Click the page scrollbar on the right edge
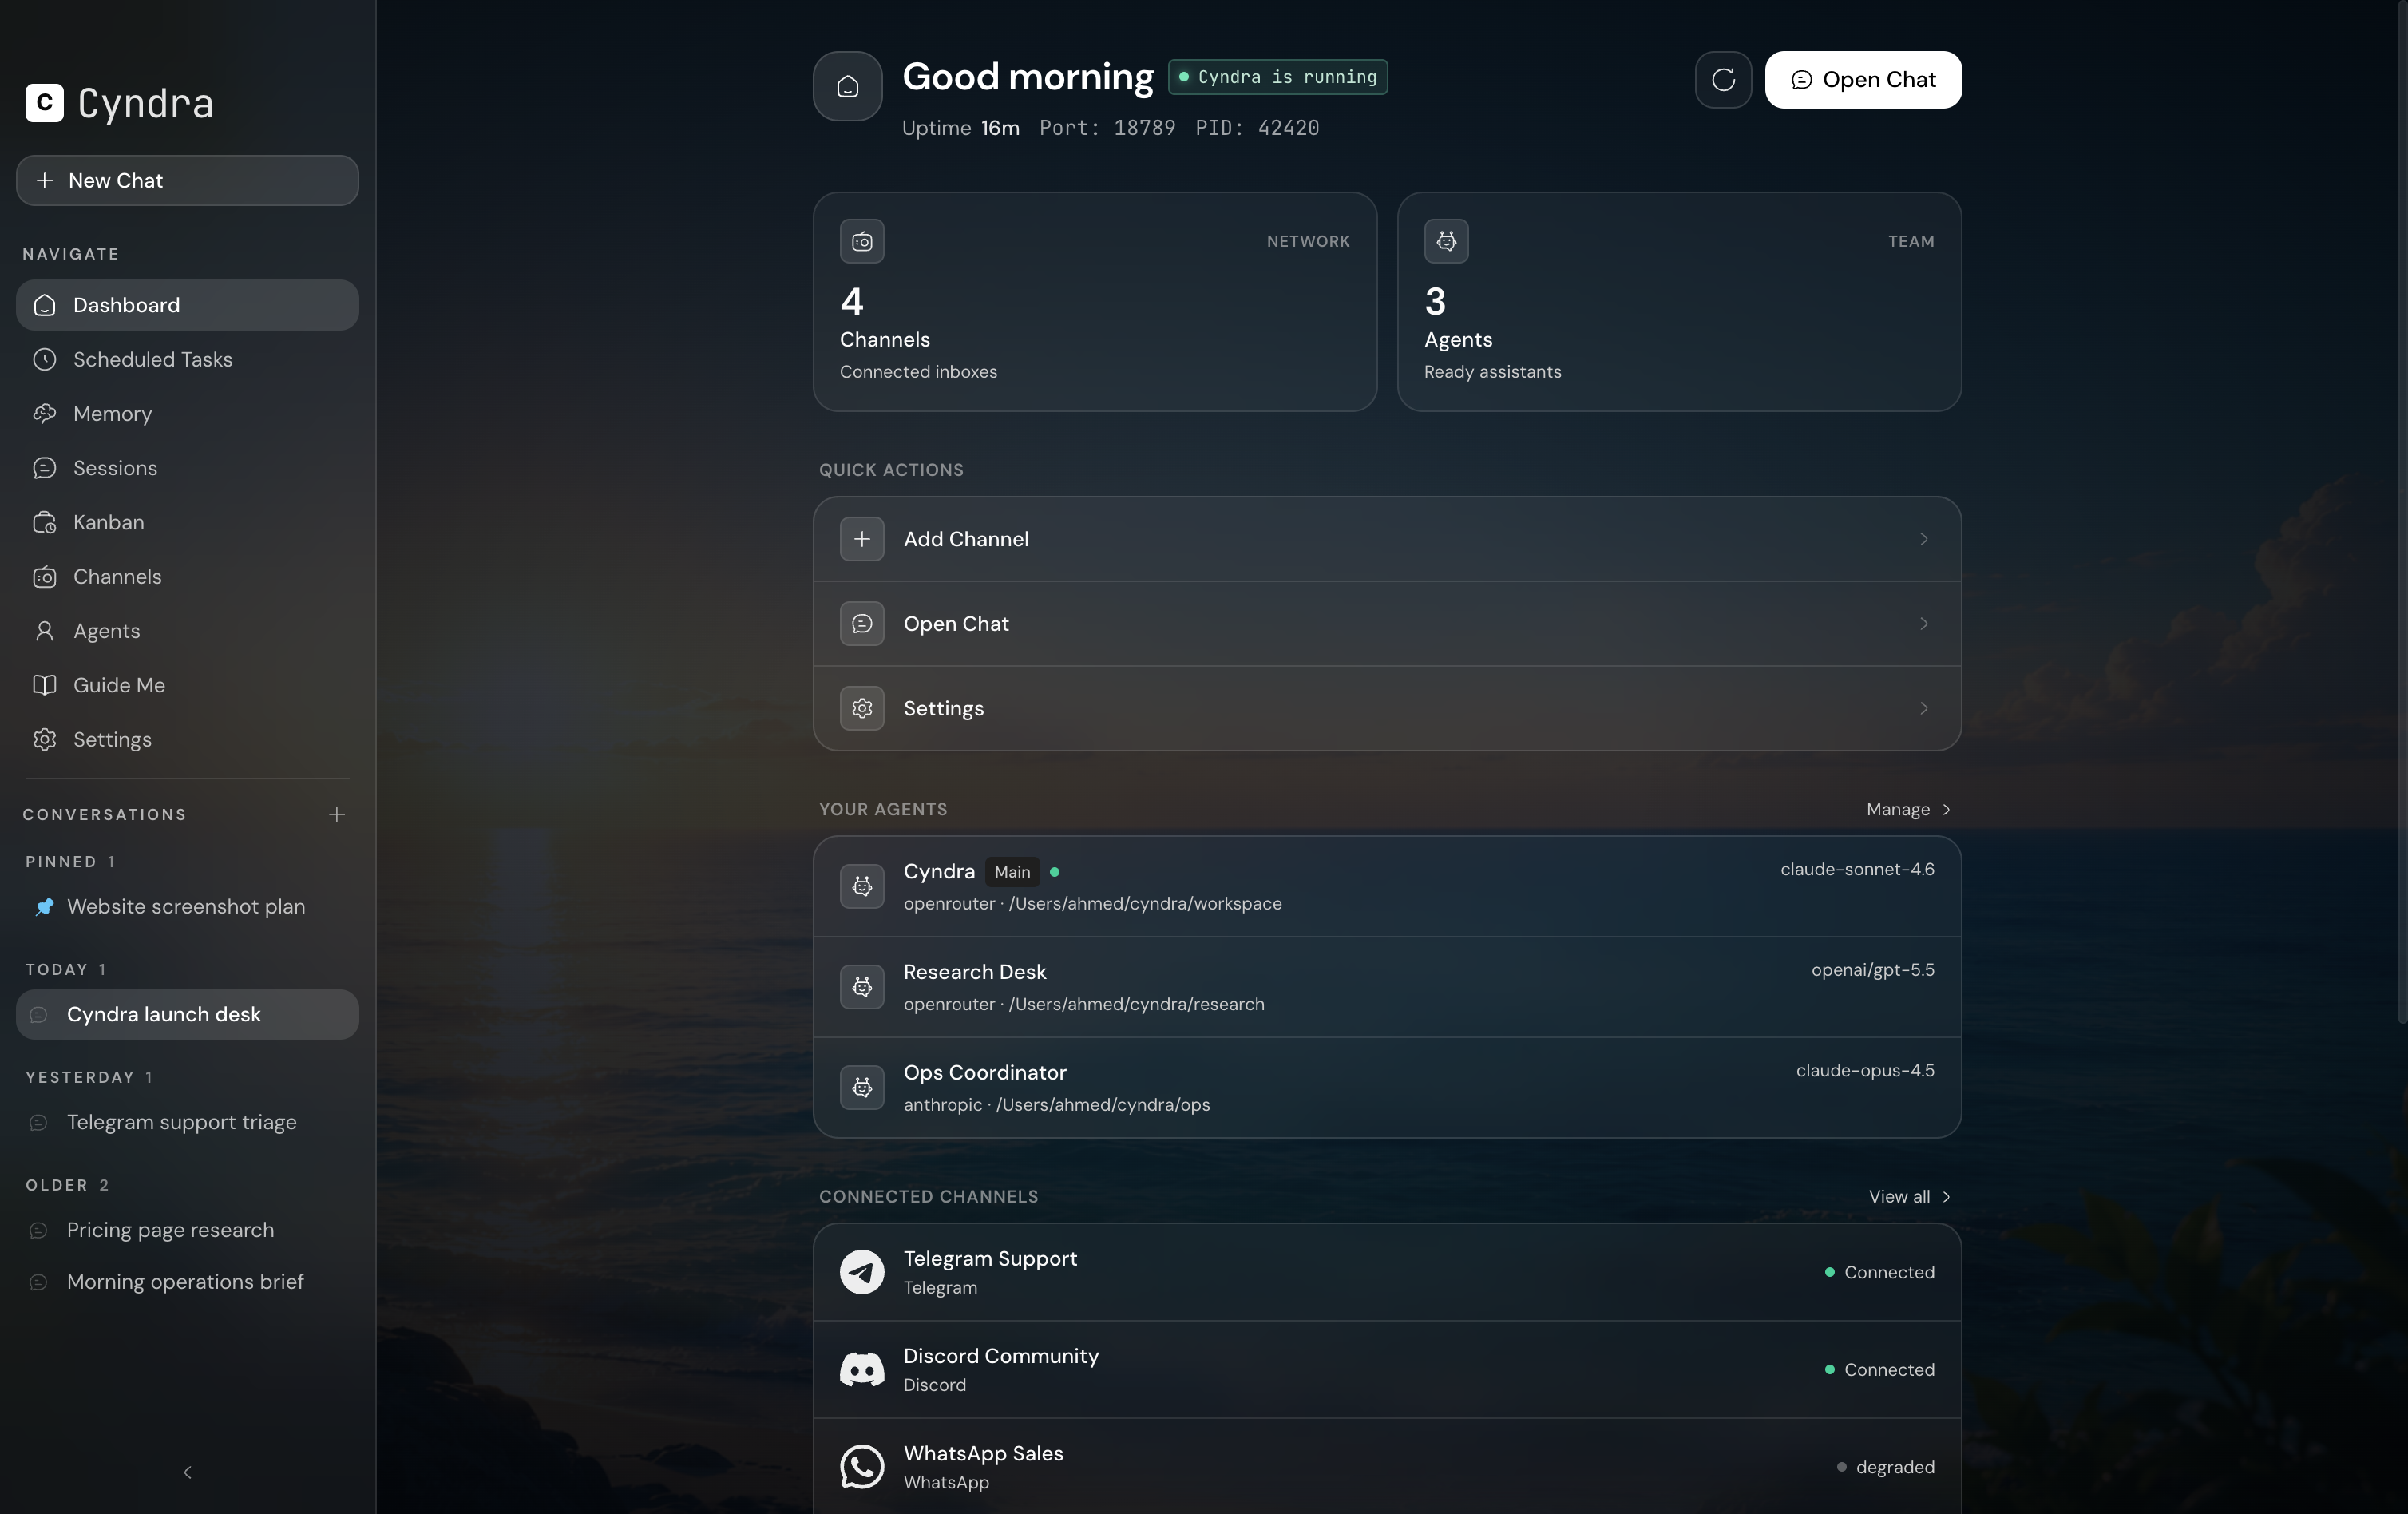 click(x=2402, y=512)
